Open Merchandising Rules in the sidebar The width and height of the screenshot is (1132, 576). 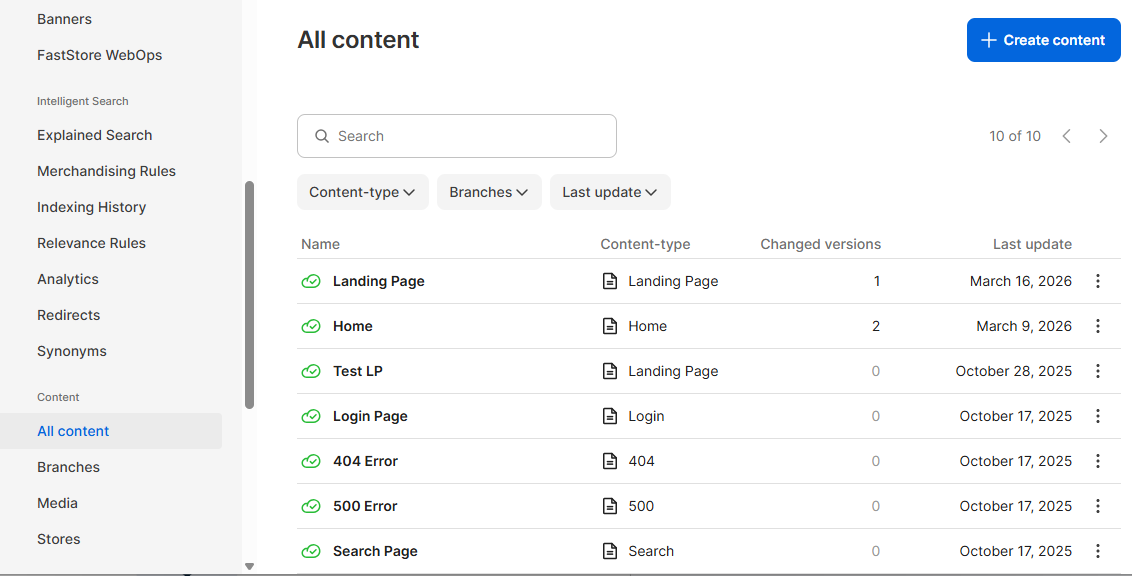[x=106, y=171]
